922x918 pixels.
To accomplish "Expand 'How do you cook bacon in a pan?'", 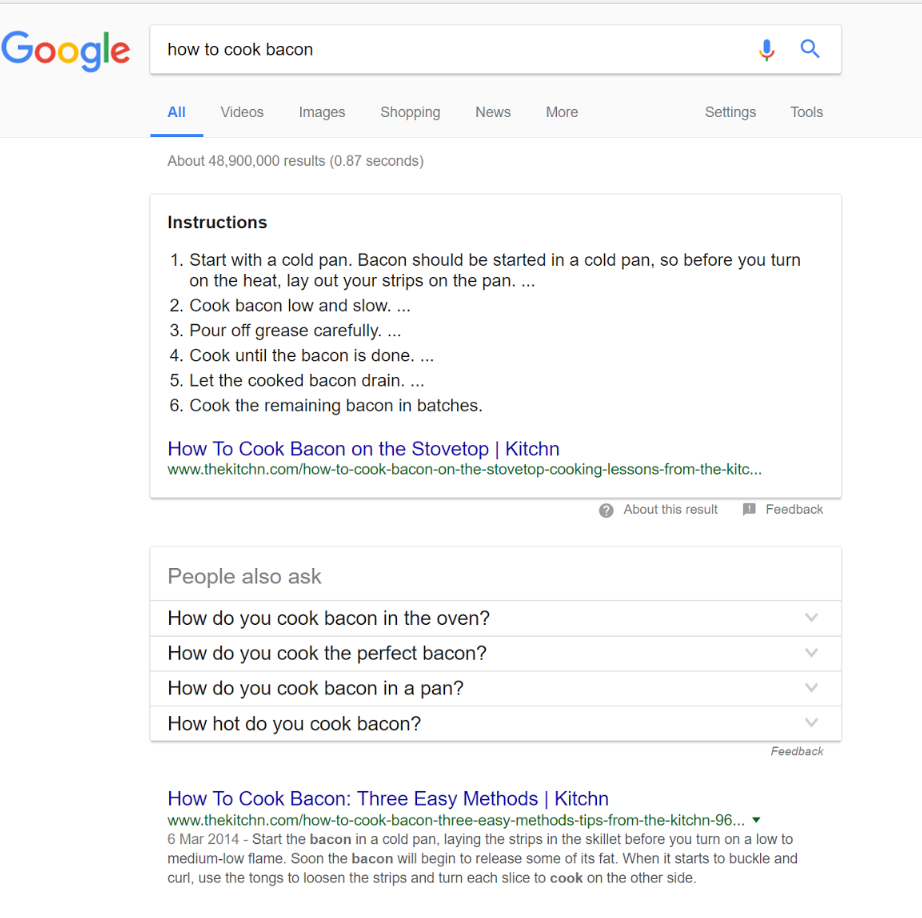I will click(495, 688).
